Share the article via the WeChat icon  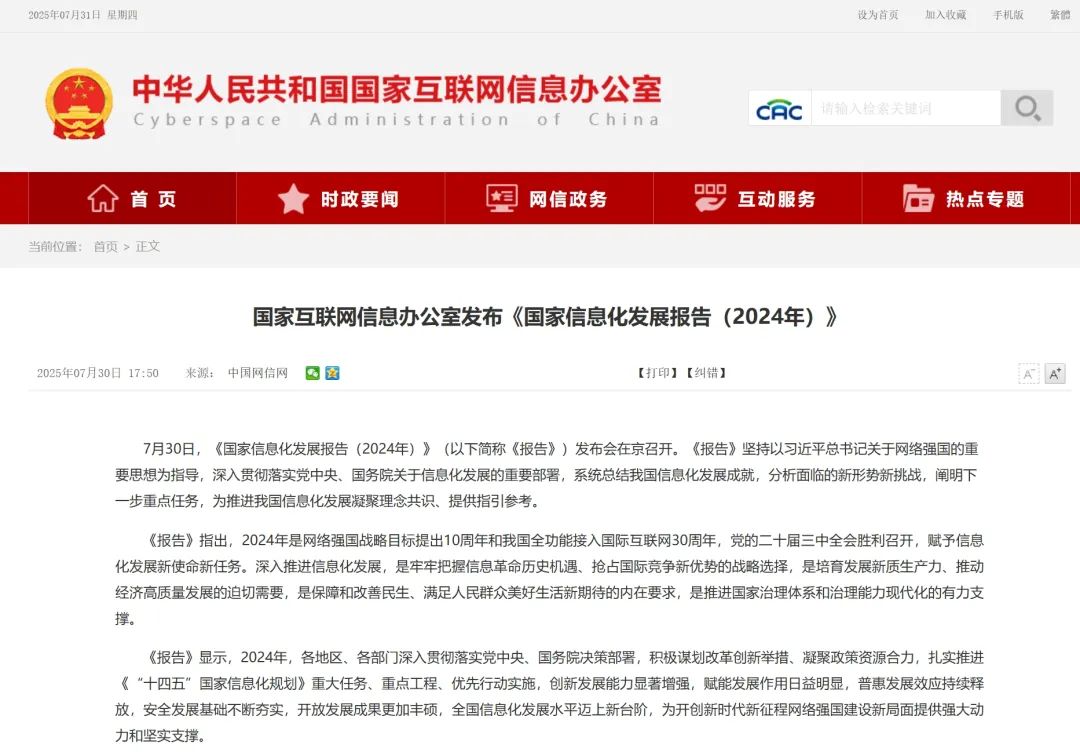(313, 373)
